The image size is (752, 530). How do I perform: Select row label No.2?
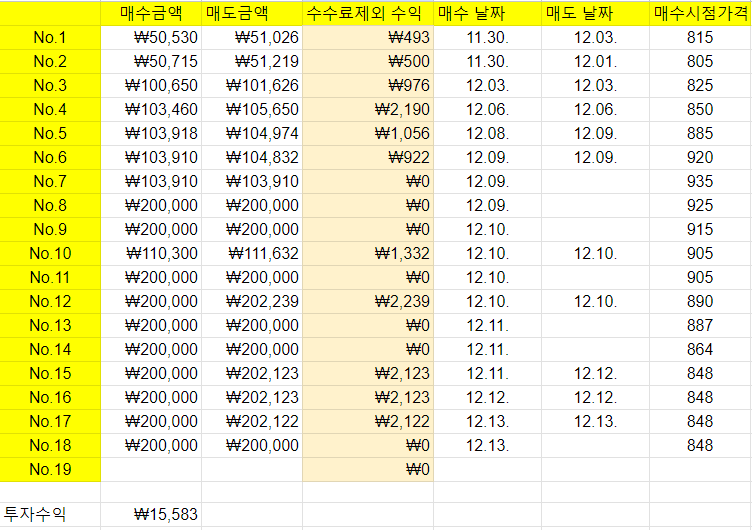click(x=50, y=61)
